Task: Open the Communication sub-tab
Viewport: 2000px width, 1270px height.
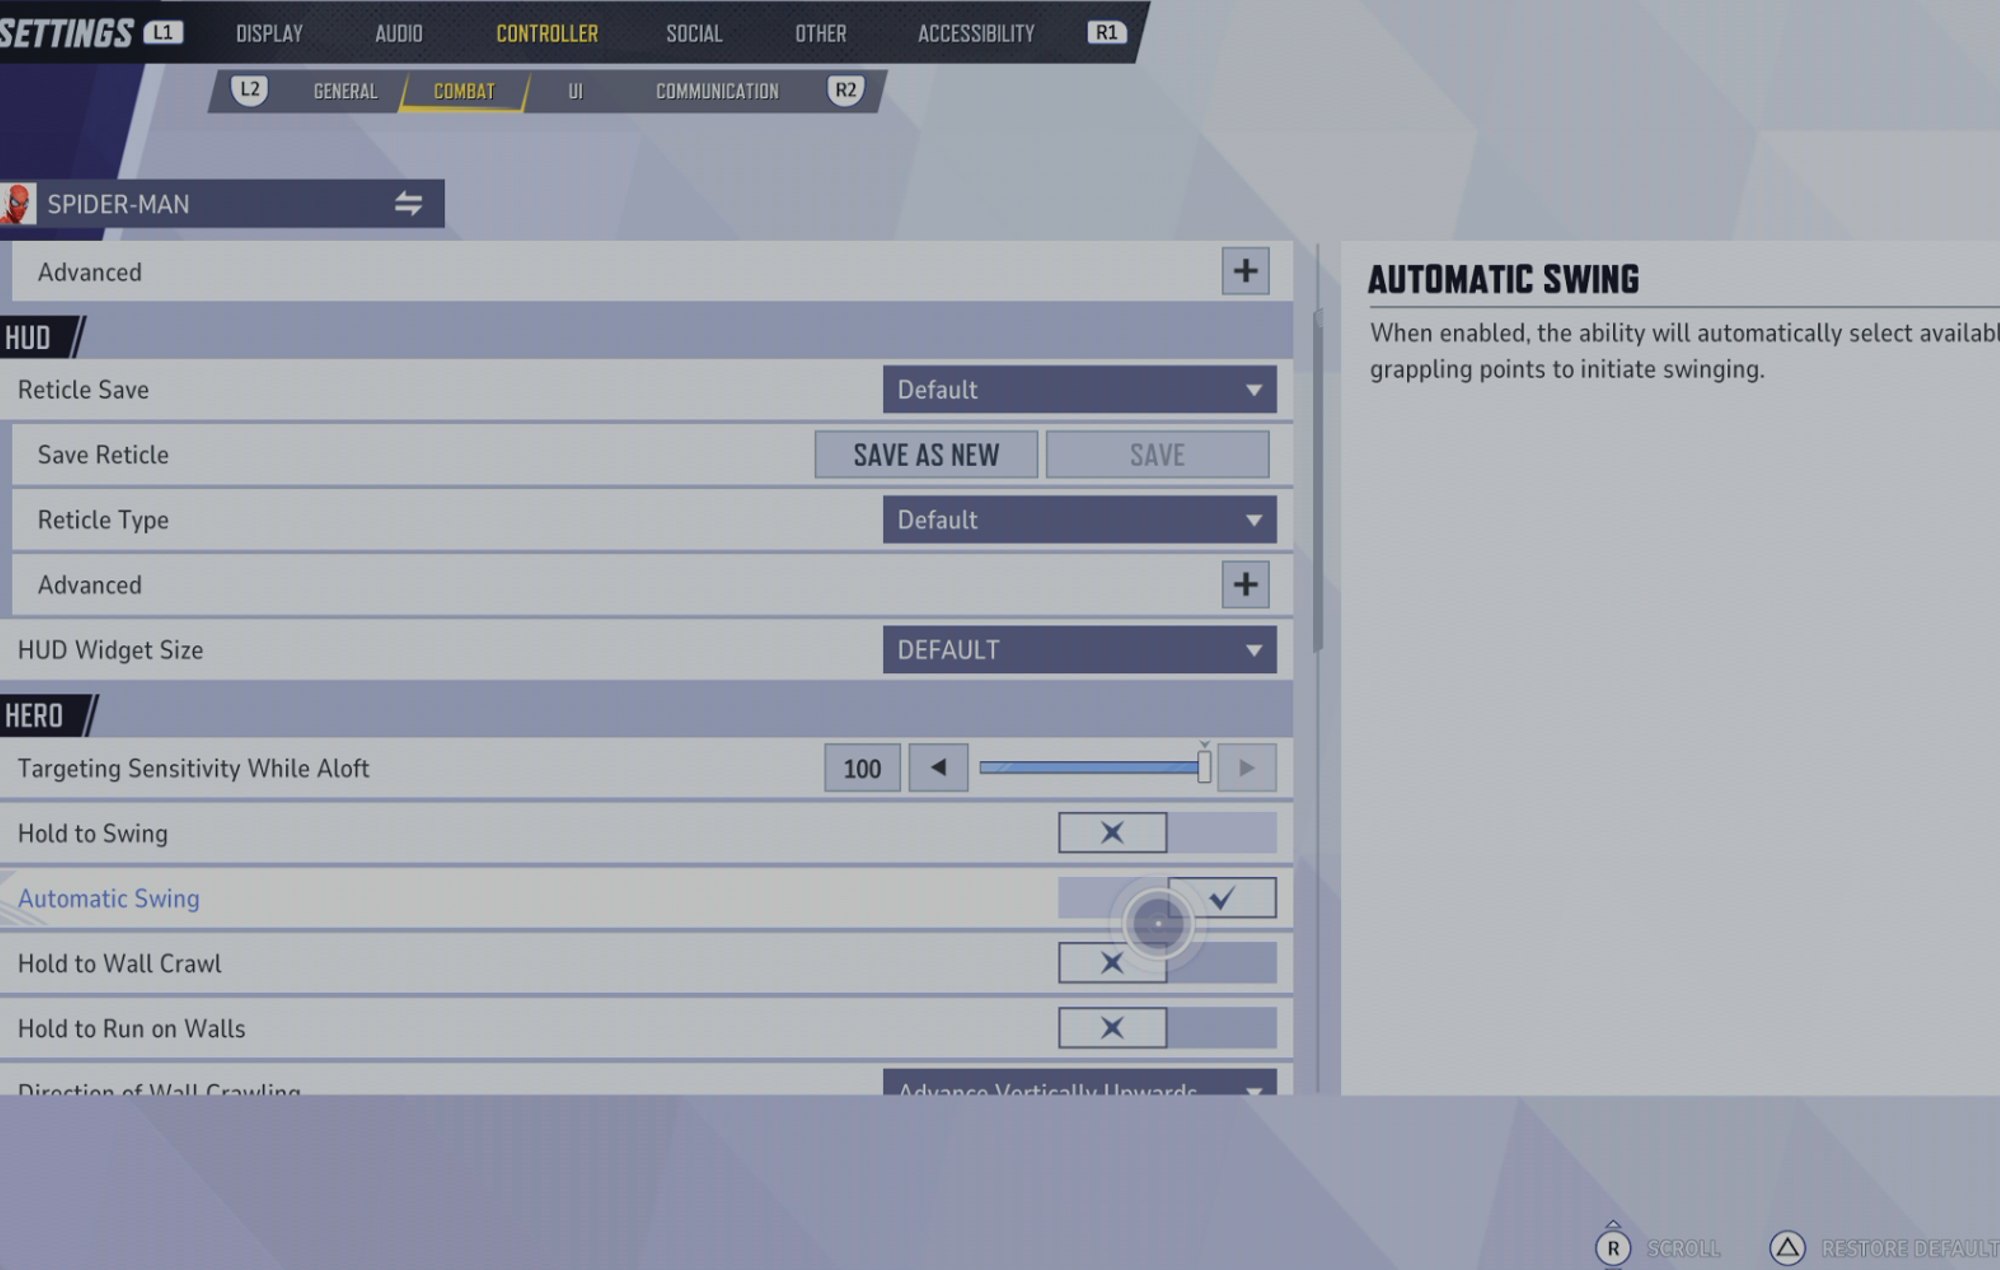Action: coord(717,91)
